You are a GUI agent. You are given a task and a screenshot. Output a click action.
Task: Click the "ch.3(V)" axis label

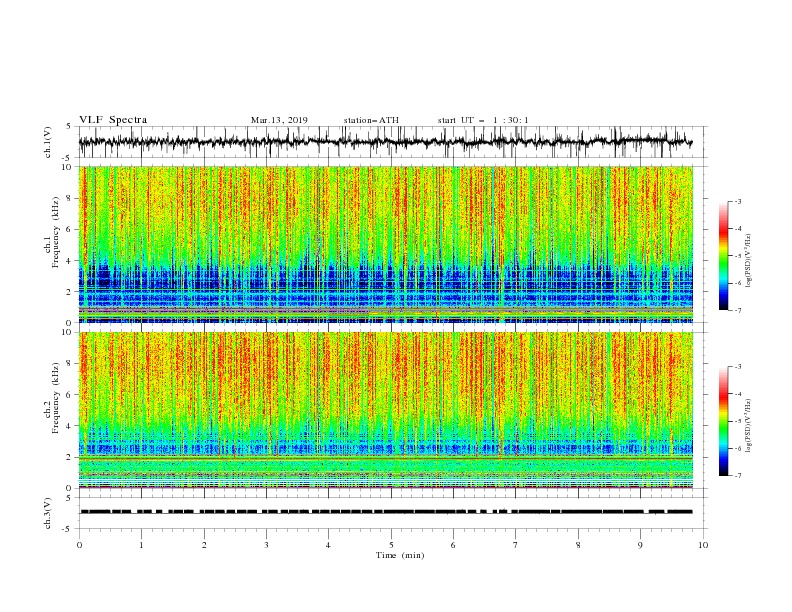click(x=48, y=513)
